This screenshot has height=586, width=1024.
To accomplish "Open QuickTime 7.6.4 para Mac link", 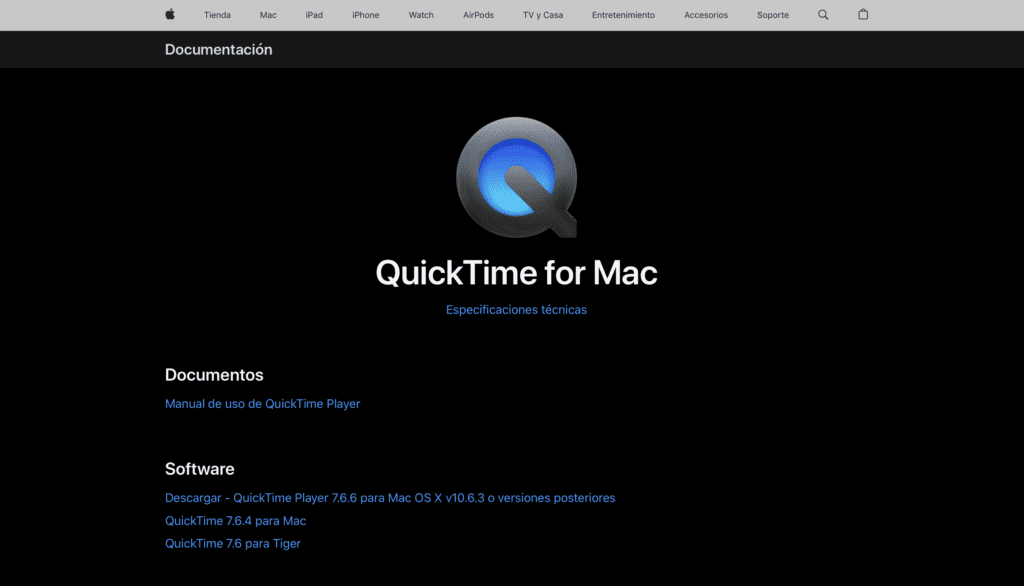I will point(236,521).
